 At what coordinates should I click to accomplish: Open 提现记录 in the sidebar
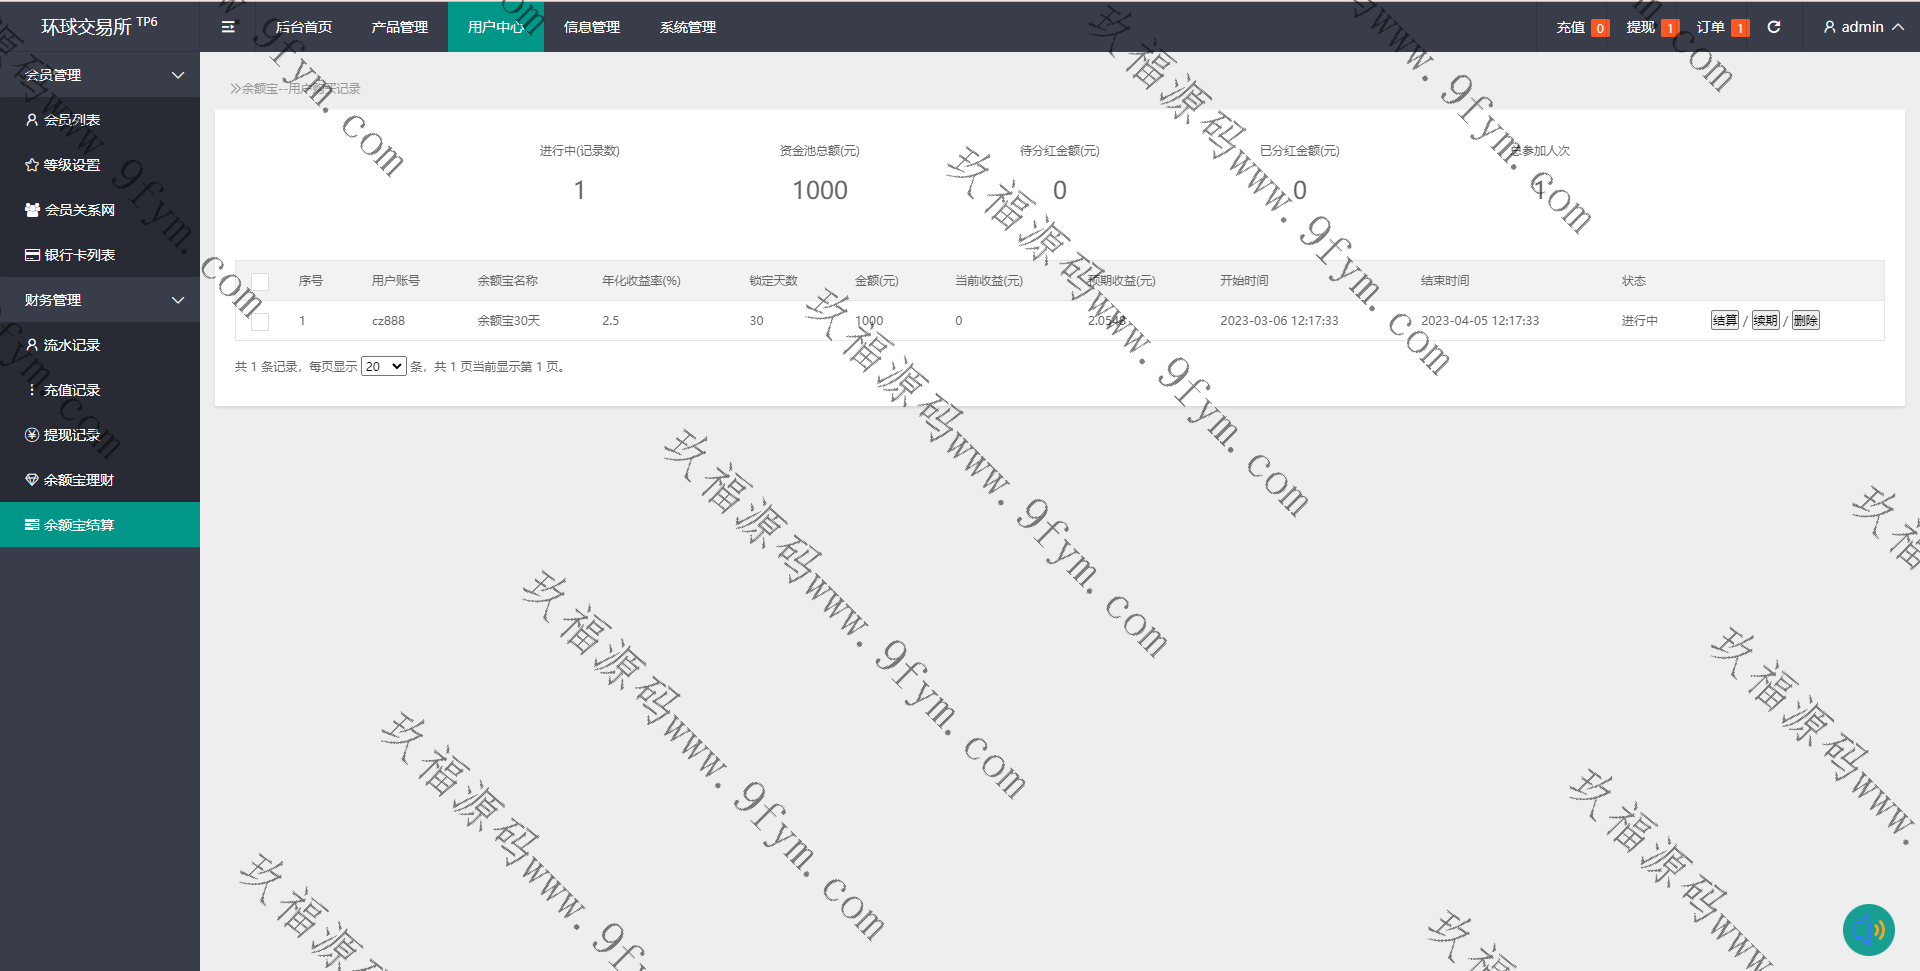pos(72,435)
